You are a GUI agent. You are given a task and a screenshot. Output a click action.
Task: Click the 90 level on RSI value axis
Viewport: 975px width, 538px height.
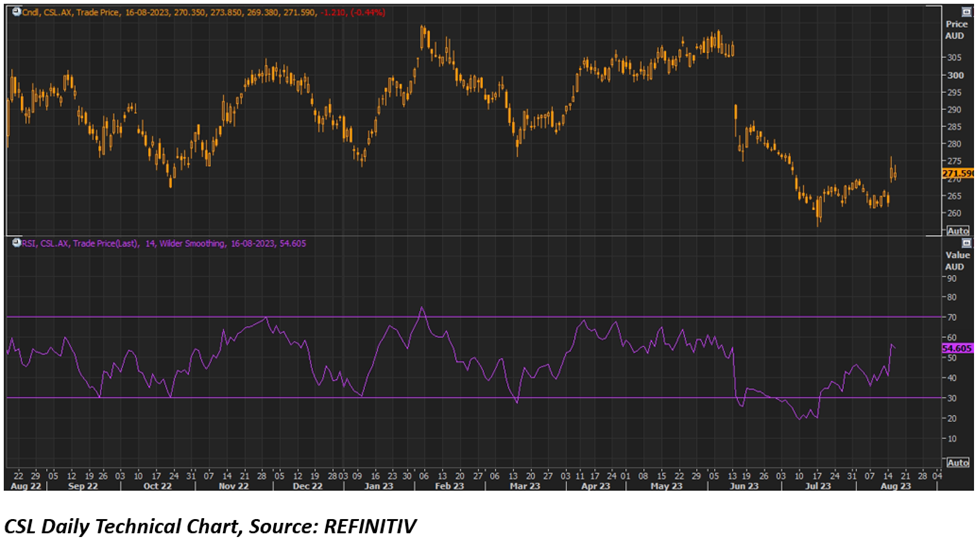click(x=952, y=276)
